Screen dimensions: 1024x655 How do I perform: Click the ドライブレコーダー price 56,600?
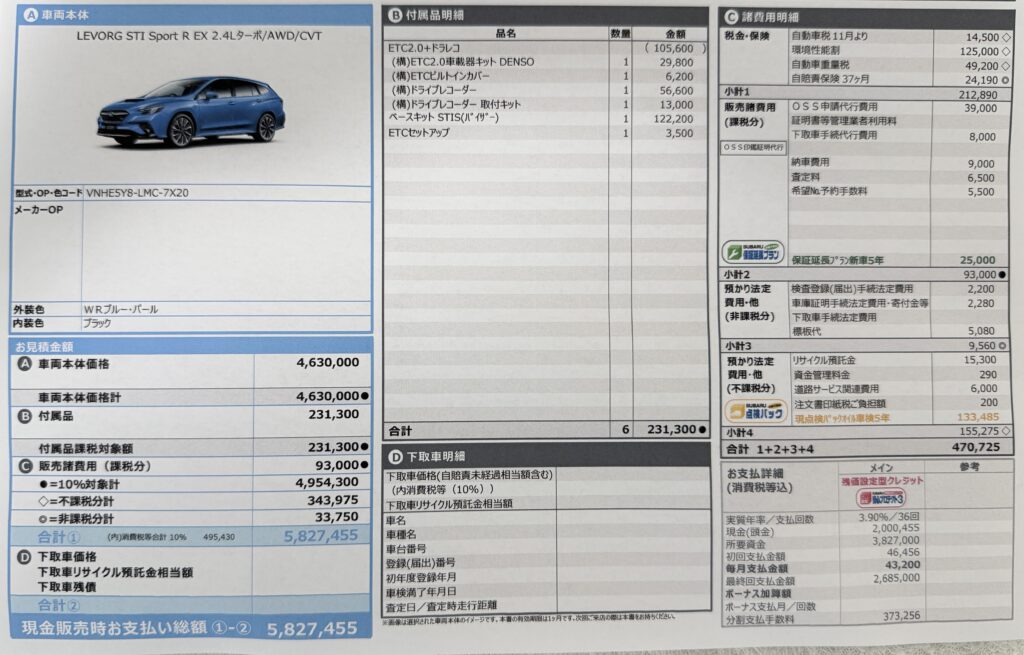click(677, 91)
